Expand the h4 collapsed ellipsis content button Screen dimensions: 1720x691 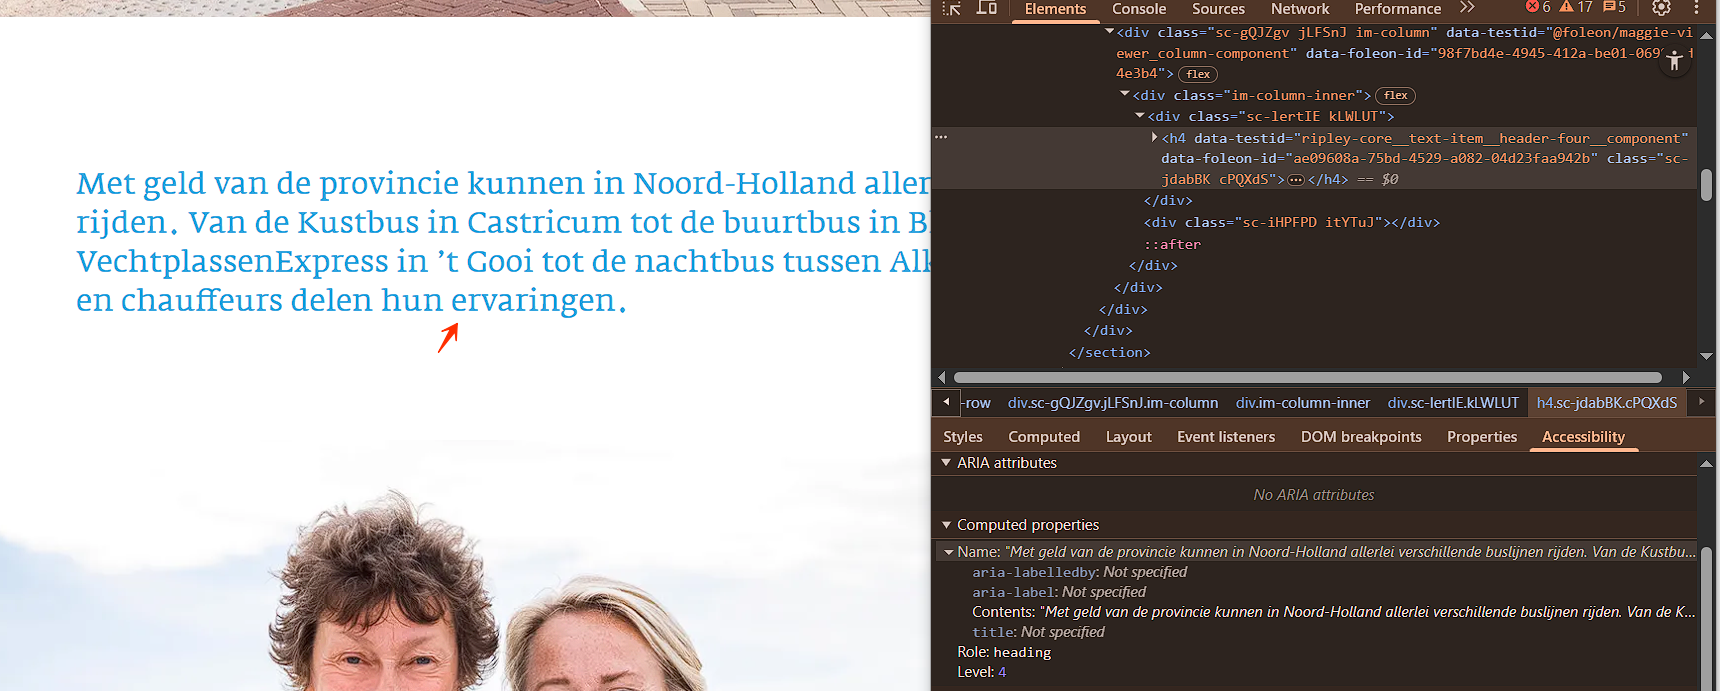point(1296,180)
